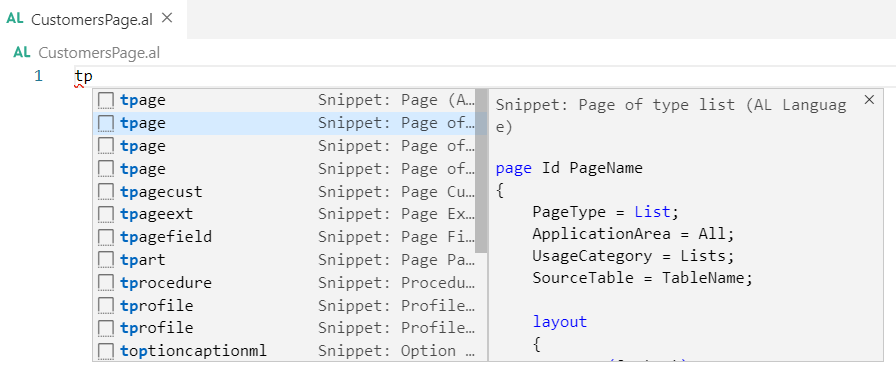Viewport: 896px width, 369px height.
Task: Select the toptioncaptionml suggestion label
Action: point(193,351)
